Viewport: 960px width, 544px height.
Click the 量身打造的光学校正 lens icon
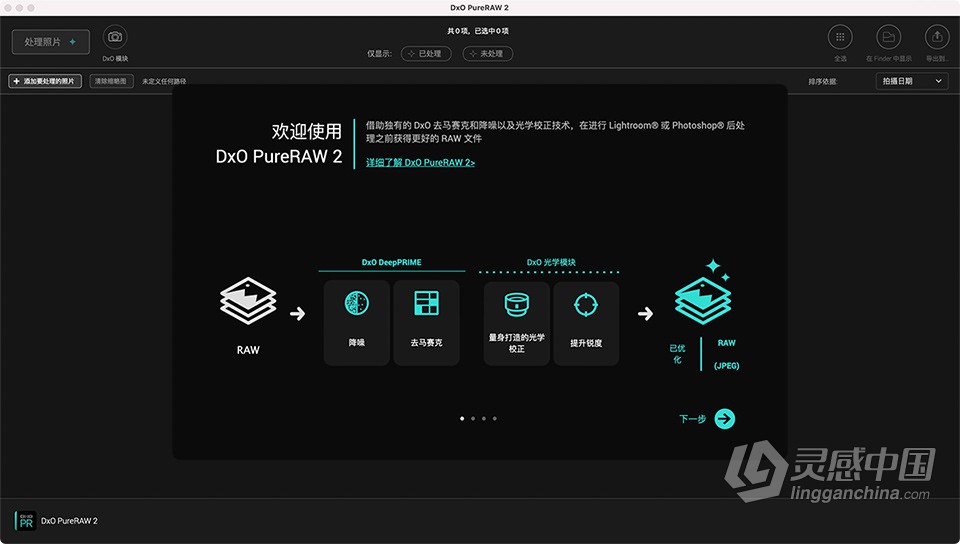(x=516, y=304)
